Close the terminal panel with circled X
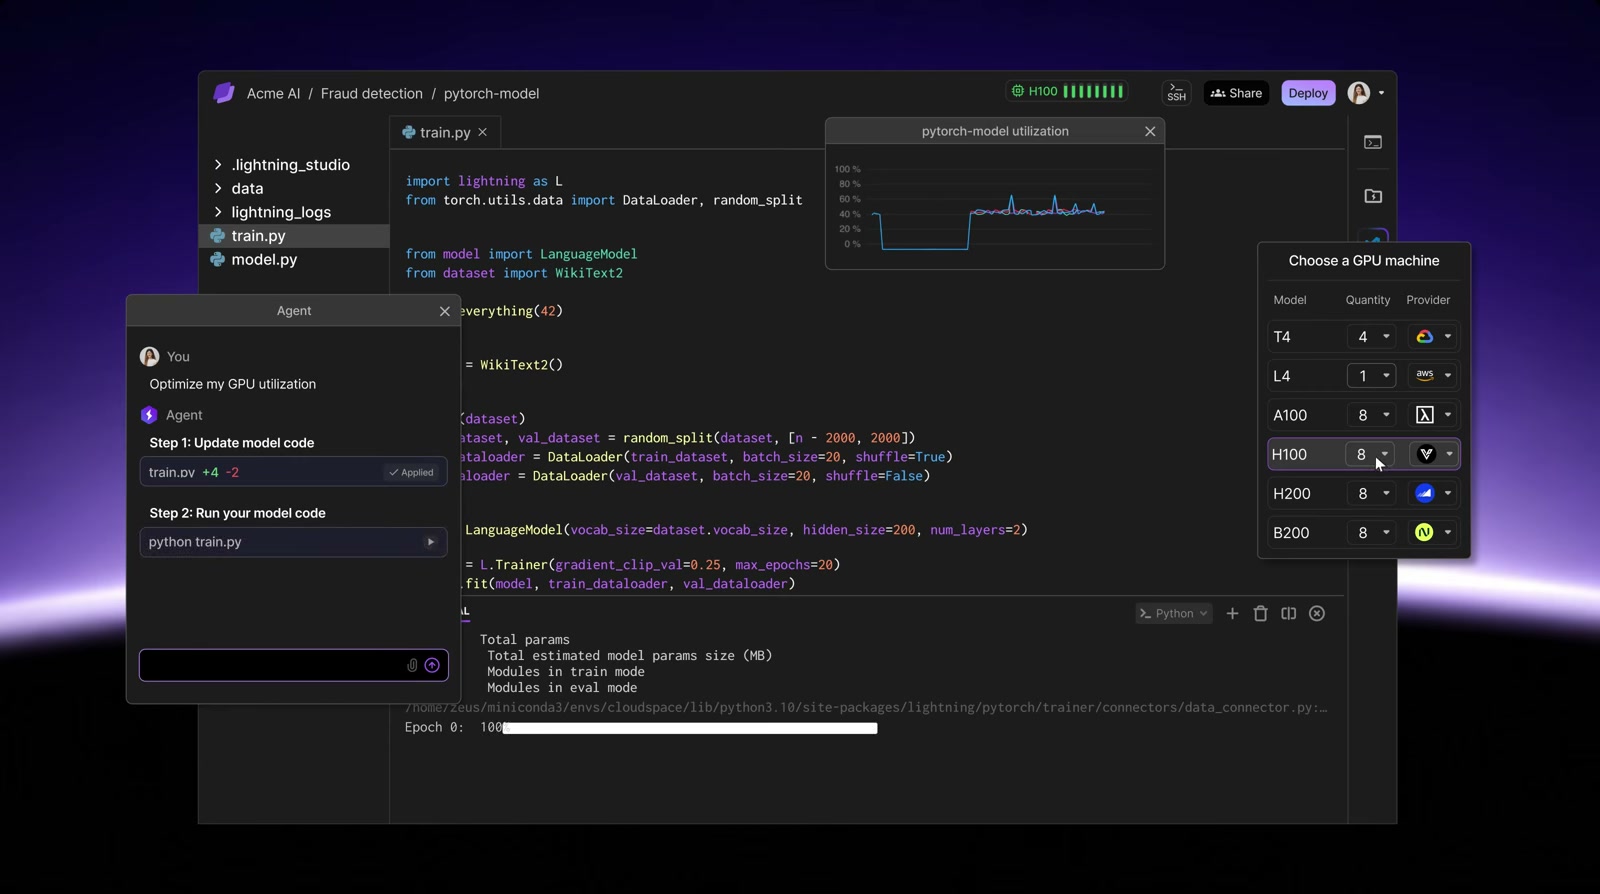The height and width of the screenshot is (894, 1600). pos(1317,613)
